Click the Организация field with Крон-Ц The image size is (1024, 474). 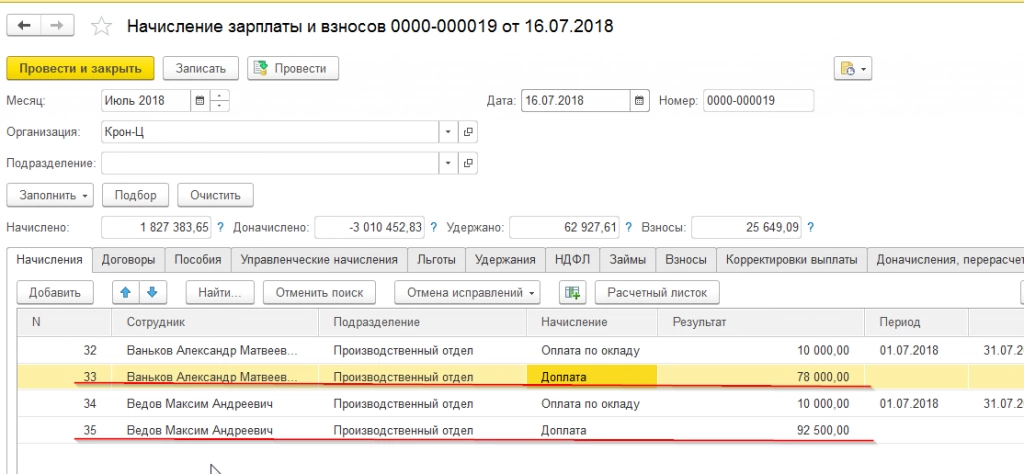tap(270, 132)
